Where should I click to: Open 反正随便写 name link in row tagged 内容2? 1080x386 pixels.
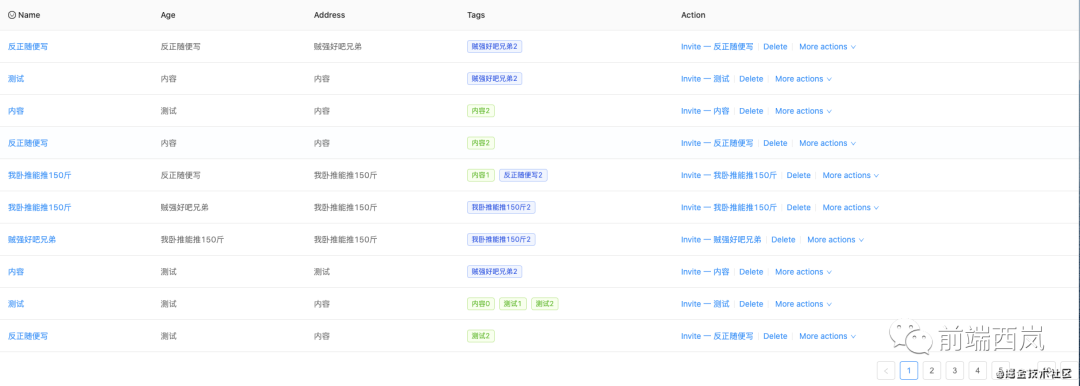click(28, 143)
